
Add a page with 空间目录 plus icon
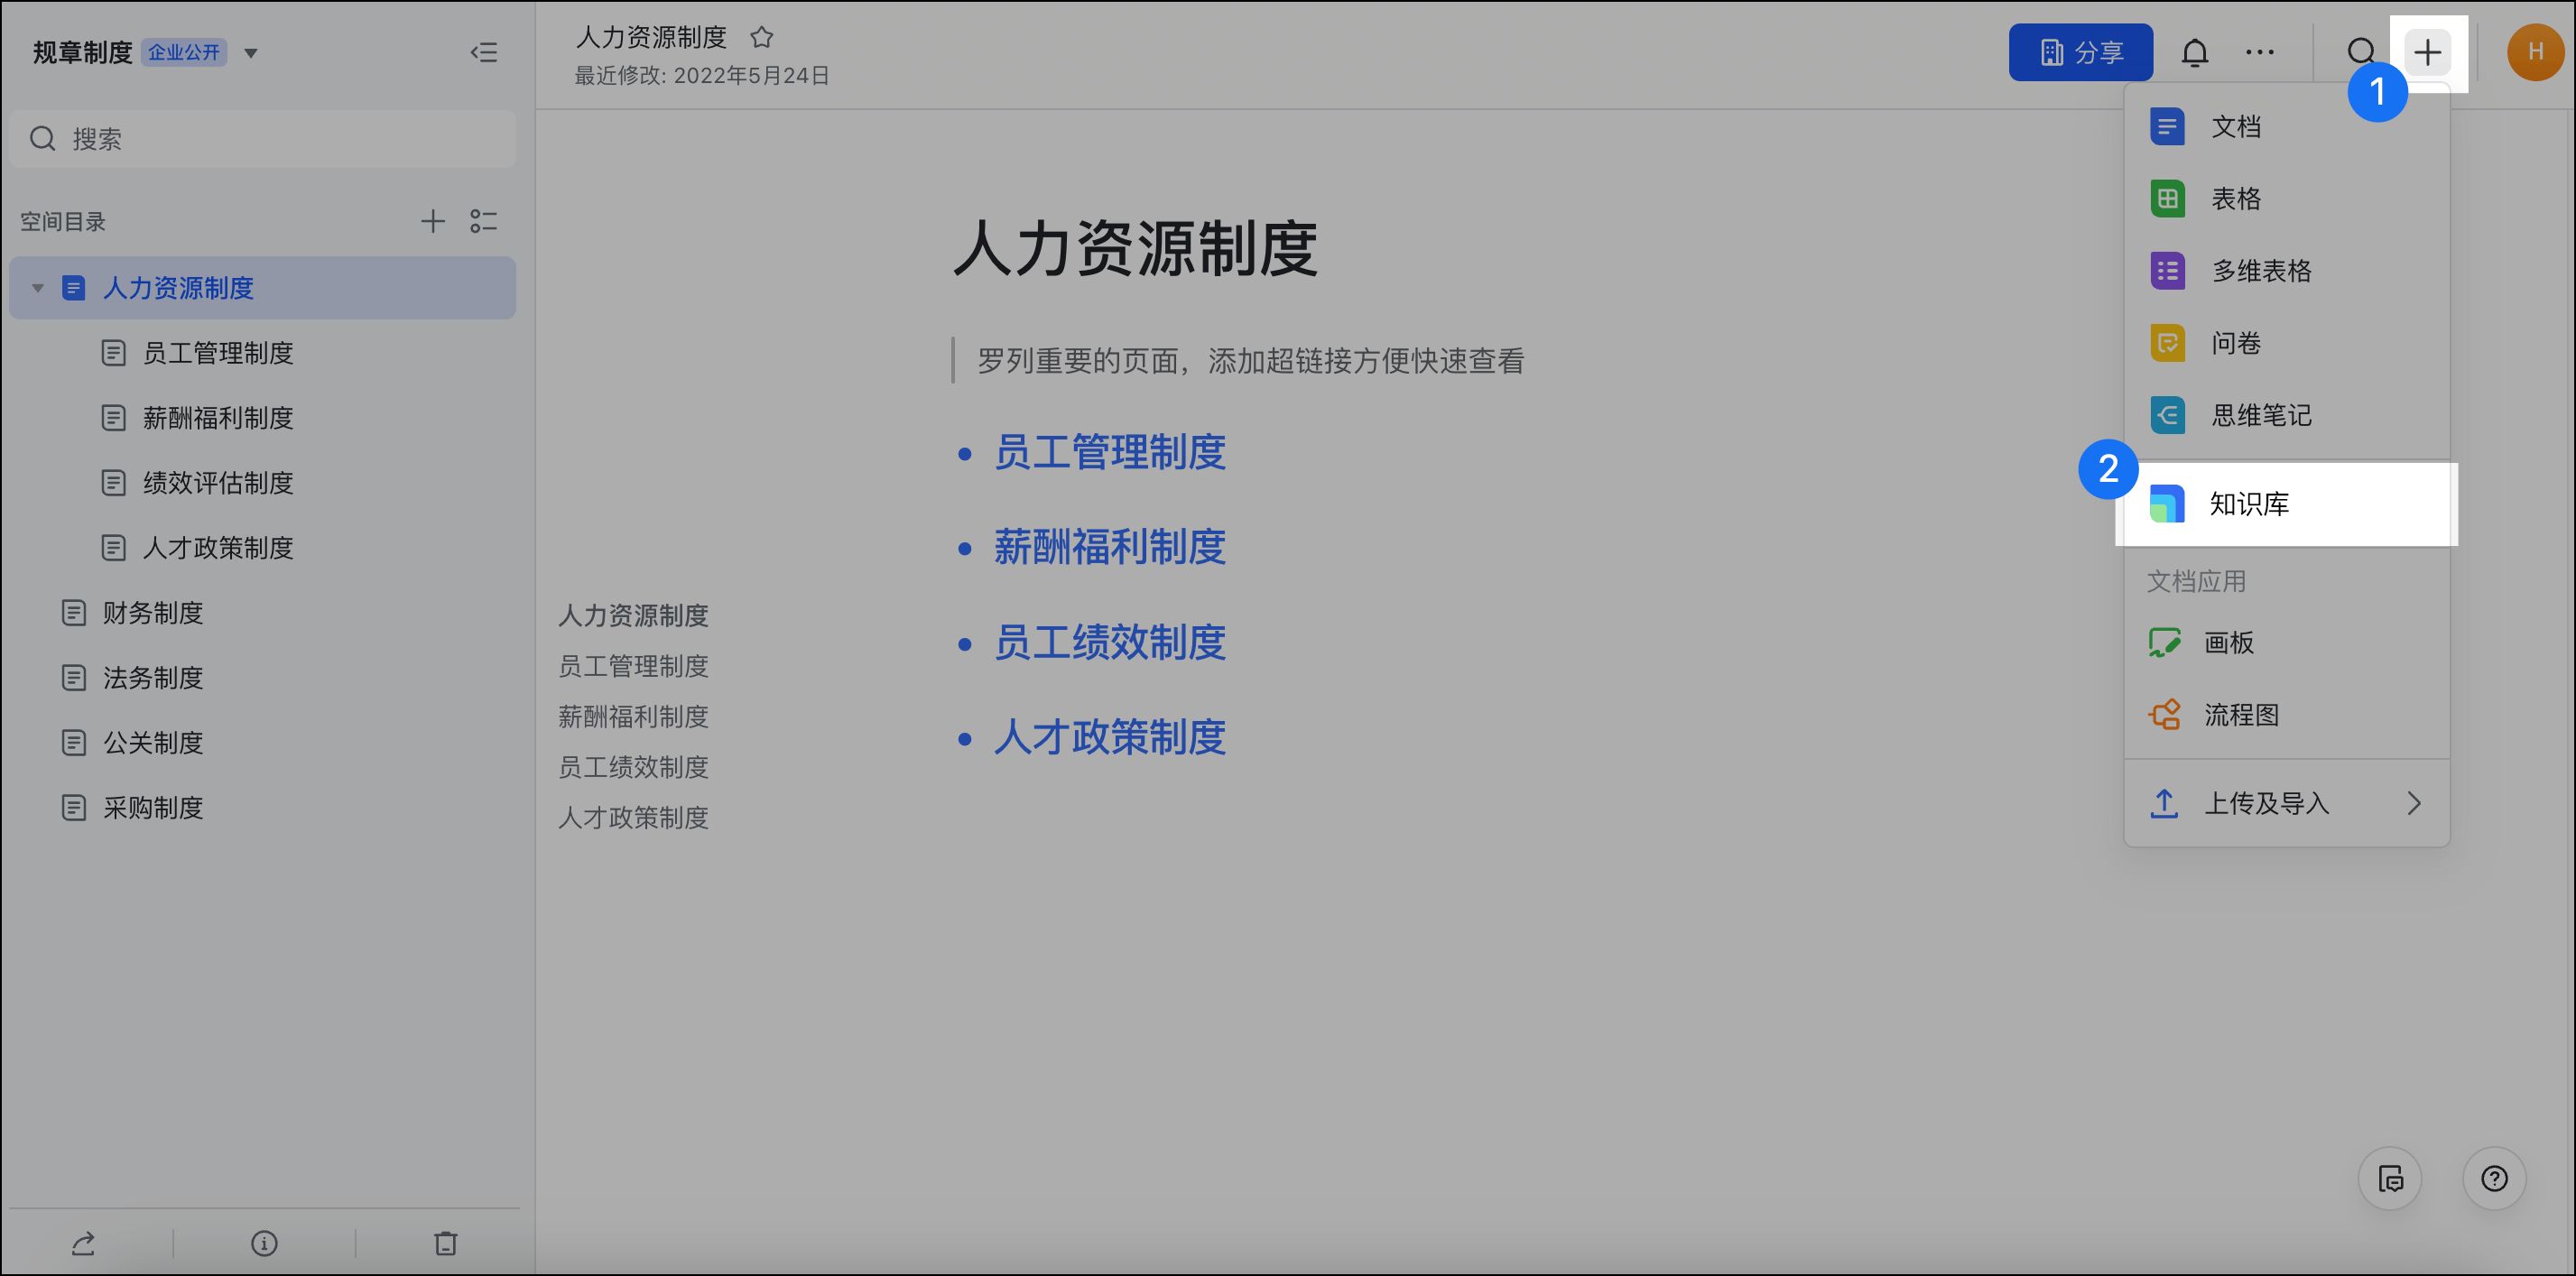coord(432,221)
